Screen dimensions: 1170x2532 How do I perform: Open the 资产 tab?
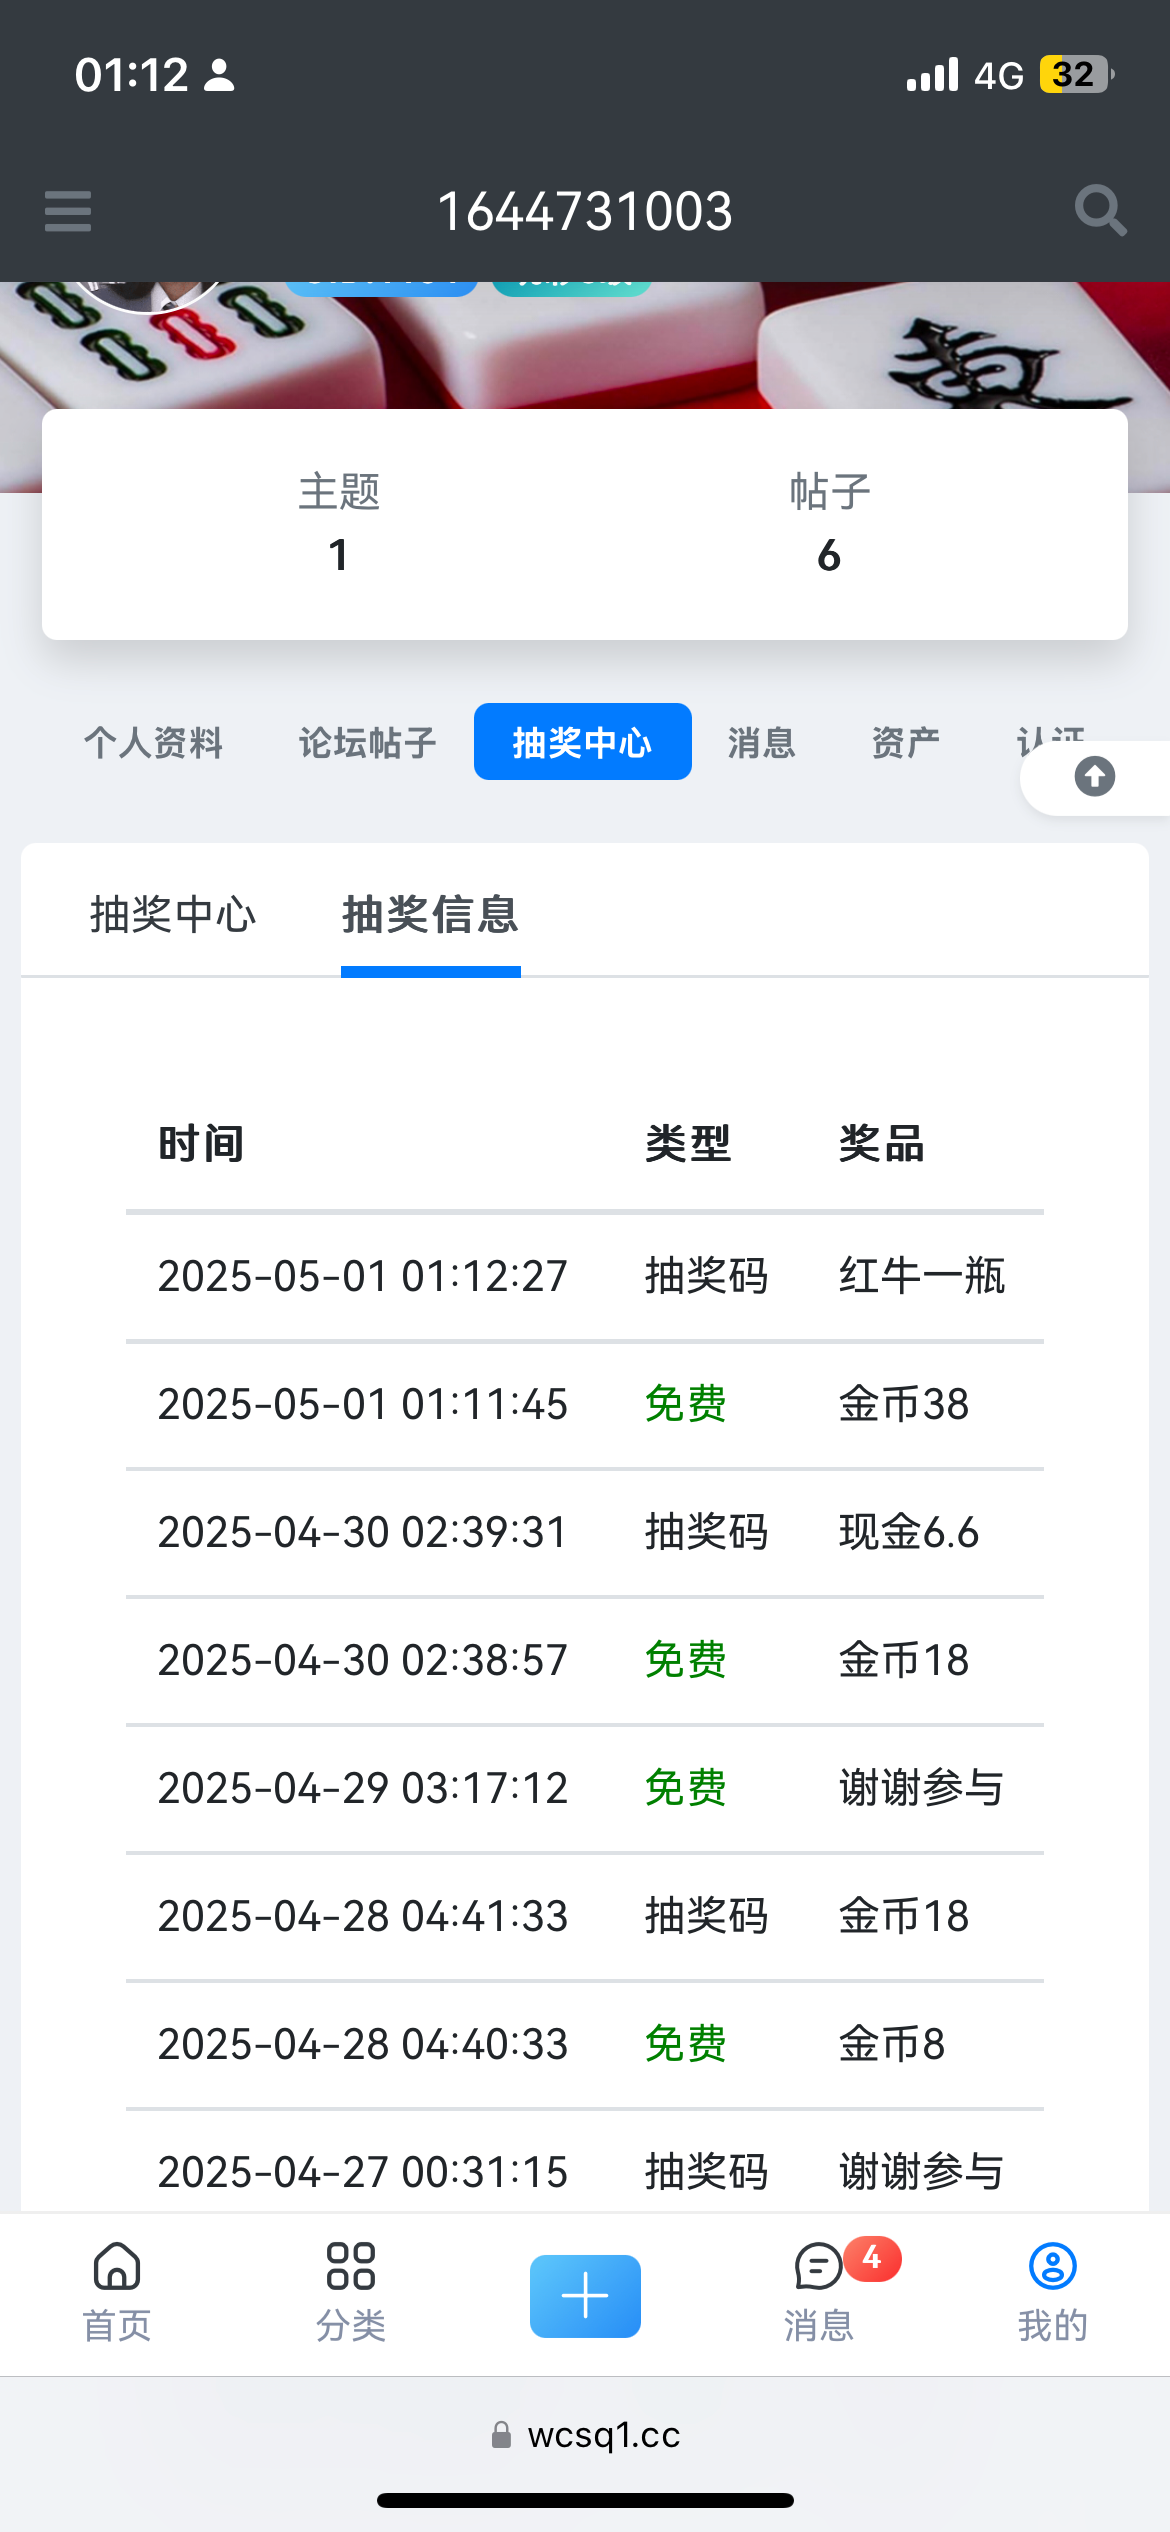[x=905, y=743]
